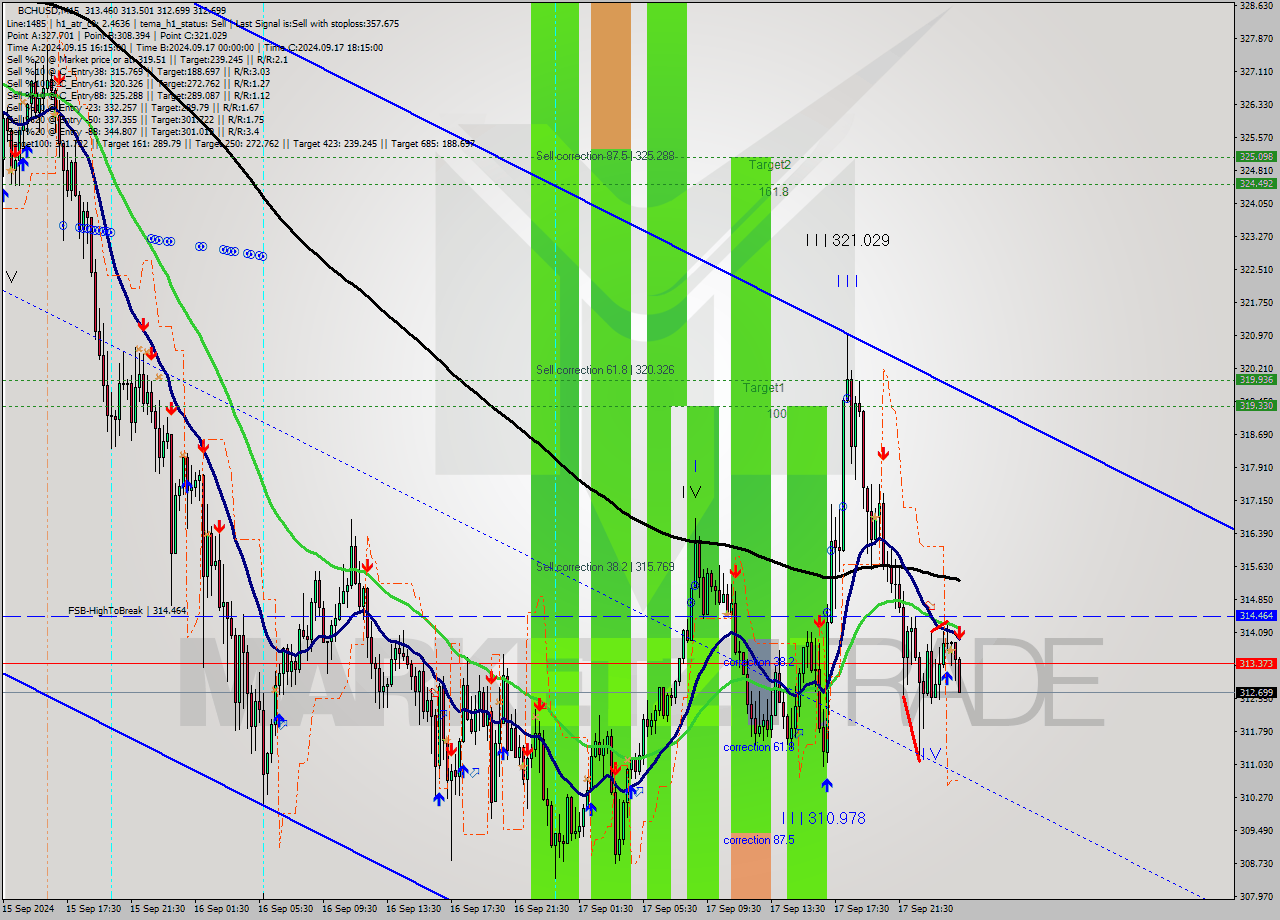
Task: Click the '16 Sep 05:30' time axis label
Action: [x=285, y=909]
